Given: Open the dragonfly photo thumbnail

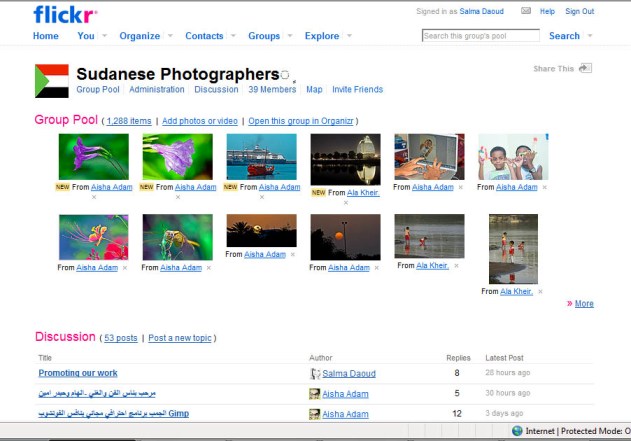Looking at the screenshot, I should pyautogui.click(x=177, y=237).
